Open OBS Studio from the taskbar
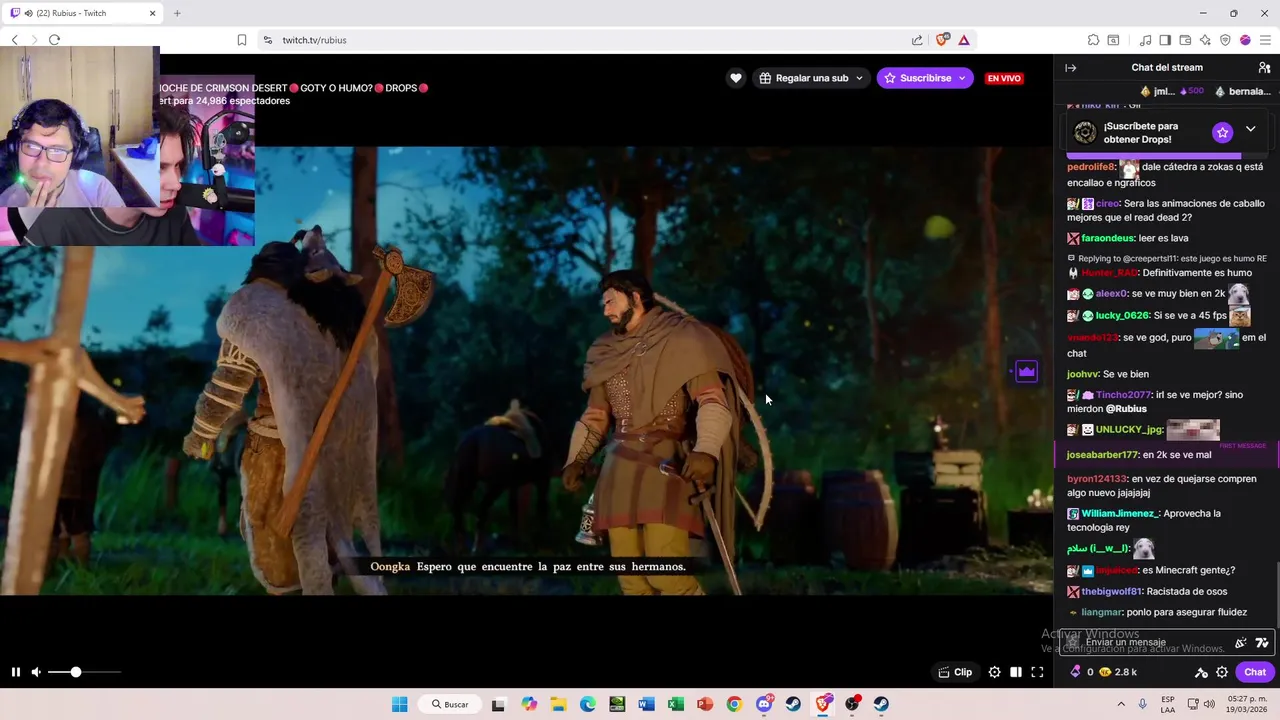The image size is (1280, 720). click(852, 704)
